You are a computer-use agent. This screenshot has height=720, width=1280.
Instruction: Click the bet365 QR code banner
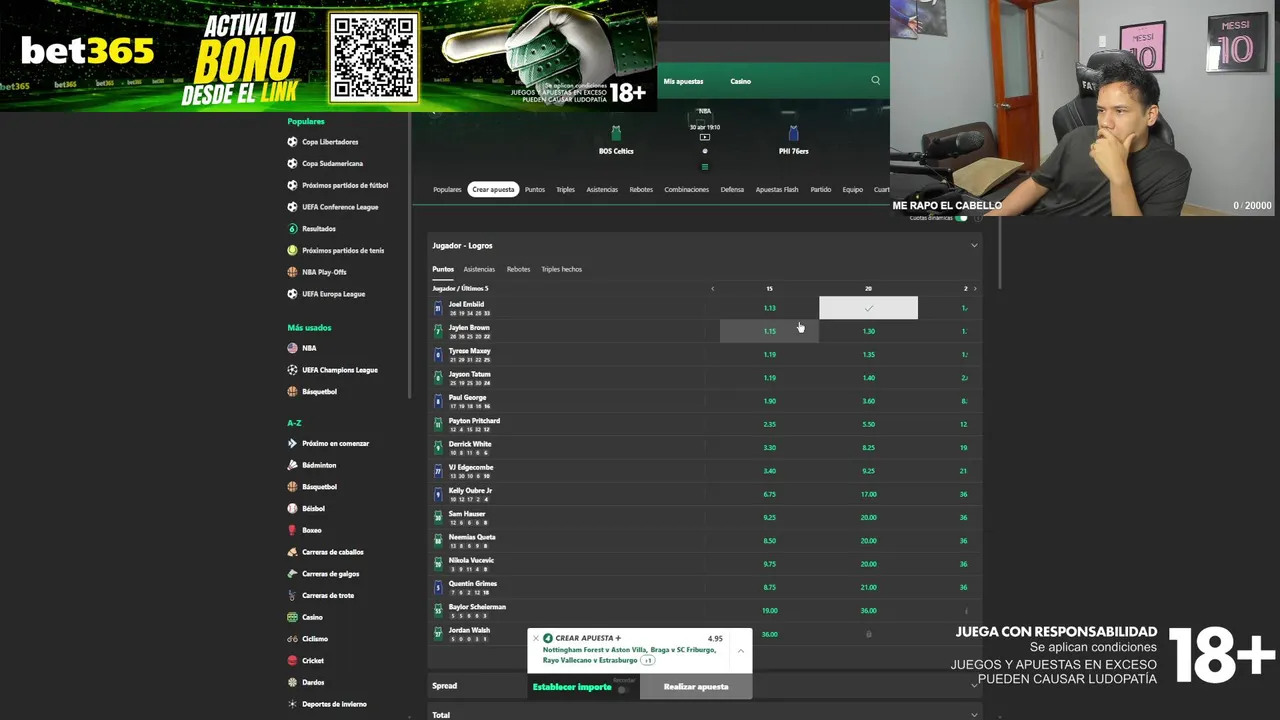(373, 57)
